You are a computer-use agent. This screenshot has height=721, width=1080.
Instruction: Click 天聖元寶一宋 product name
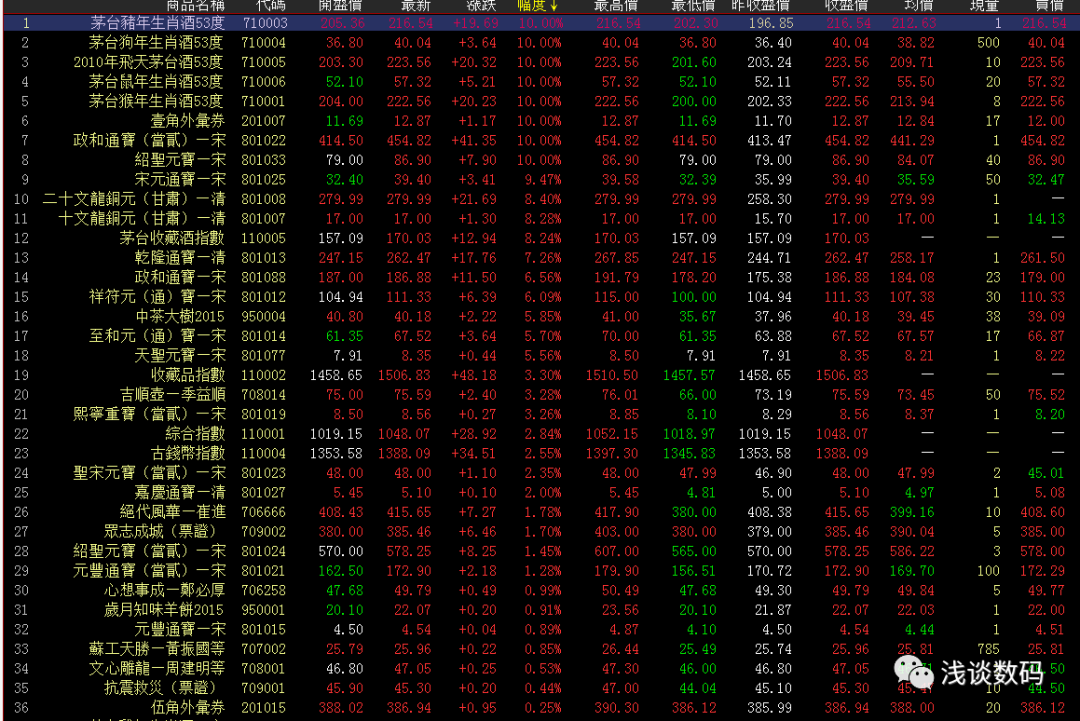[180, 355]
